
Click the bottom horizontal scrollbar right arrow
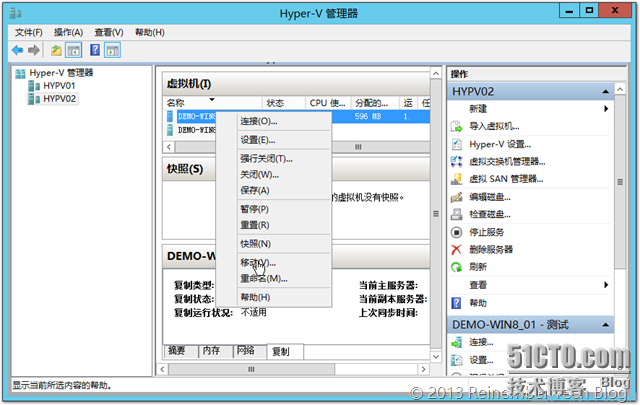pyautogui.click(x=424, y=369)
